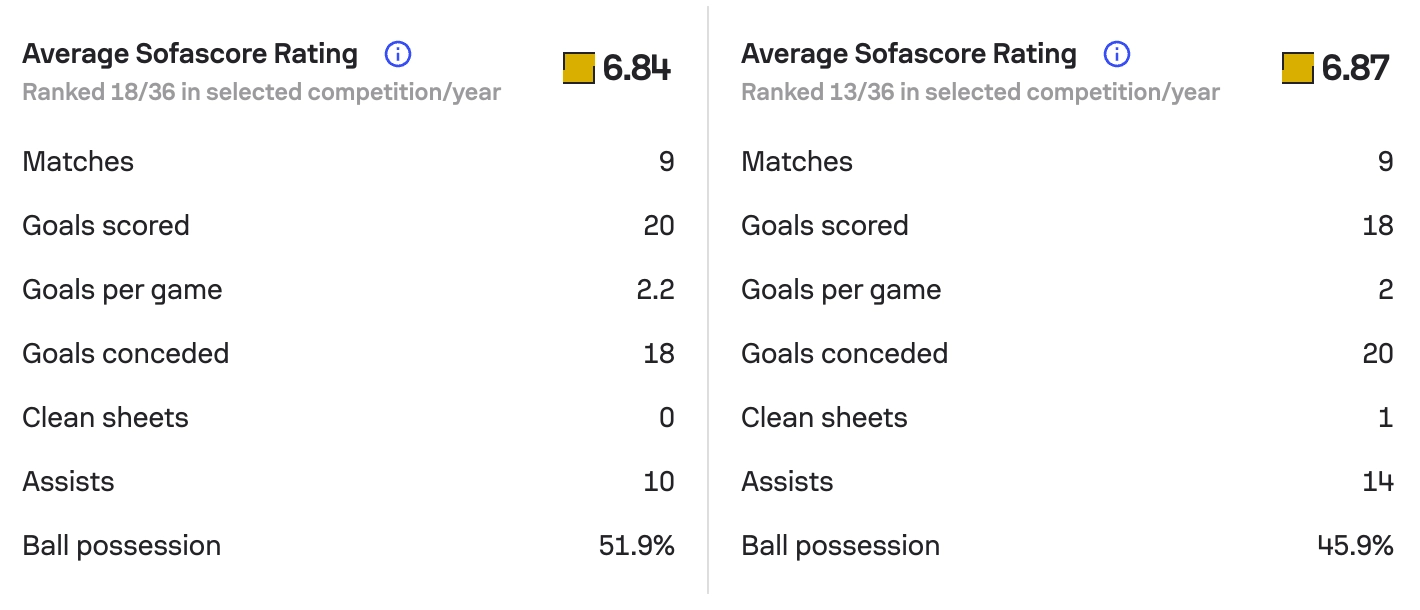Pick the Goals conceded row showing 18

pos(348,354)
